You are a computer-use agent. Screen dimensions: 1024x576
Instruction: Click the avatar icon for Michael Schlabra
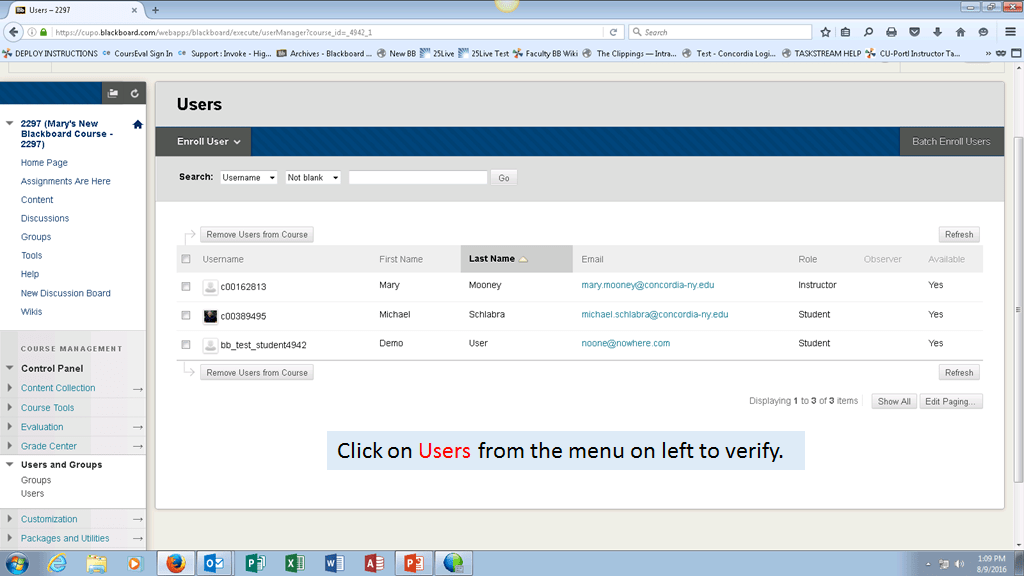click(x=210, y=315)
